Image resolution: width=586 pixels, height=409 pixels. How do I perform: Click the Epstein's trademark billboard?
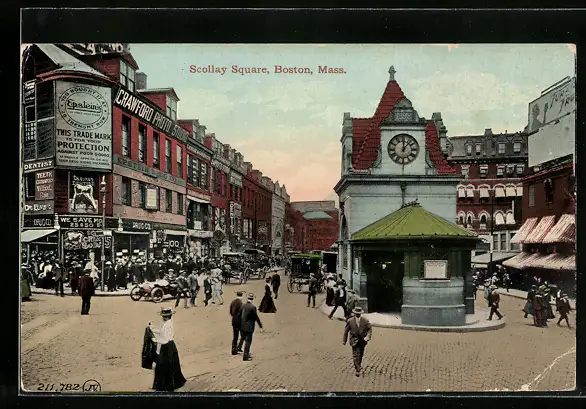click(83, 126)
